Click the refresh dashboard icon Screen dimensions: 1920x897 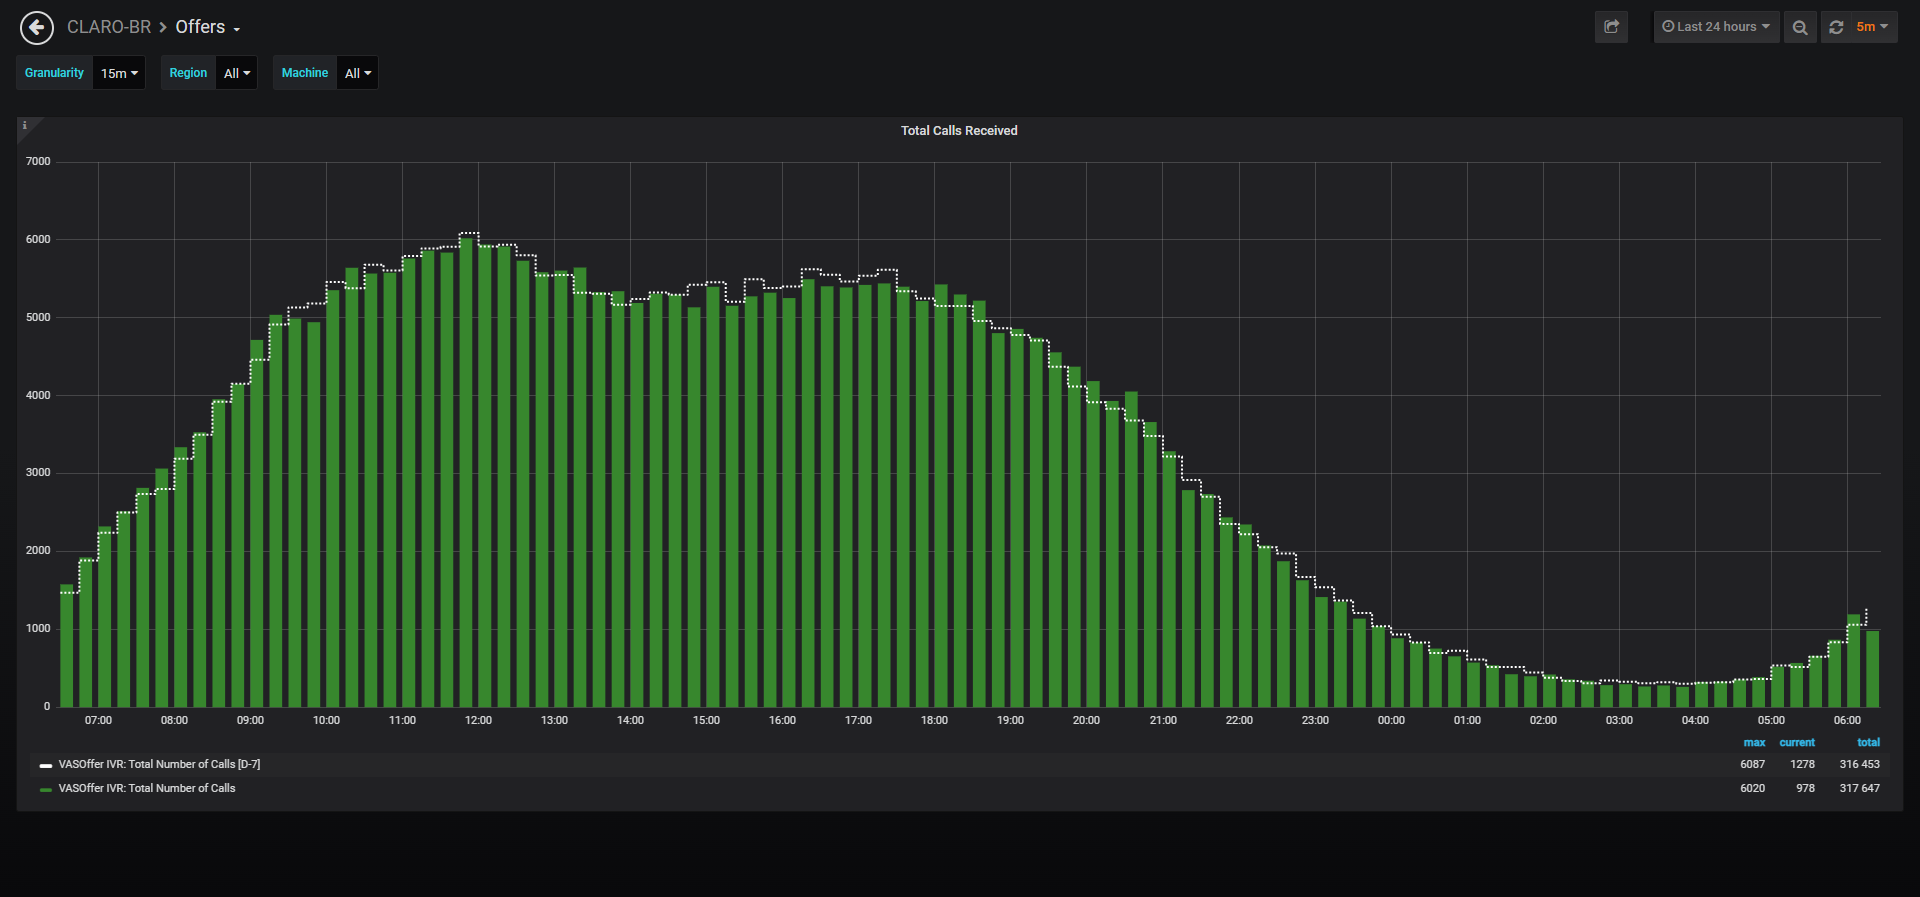[1836, 27]
